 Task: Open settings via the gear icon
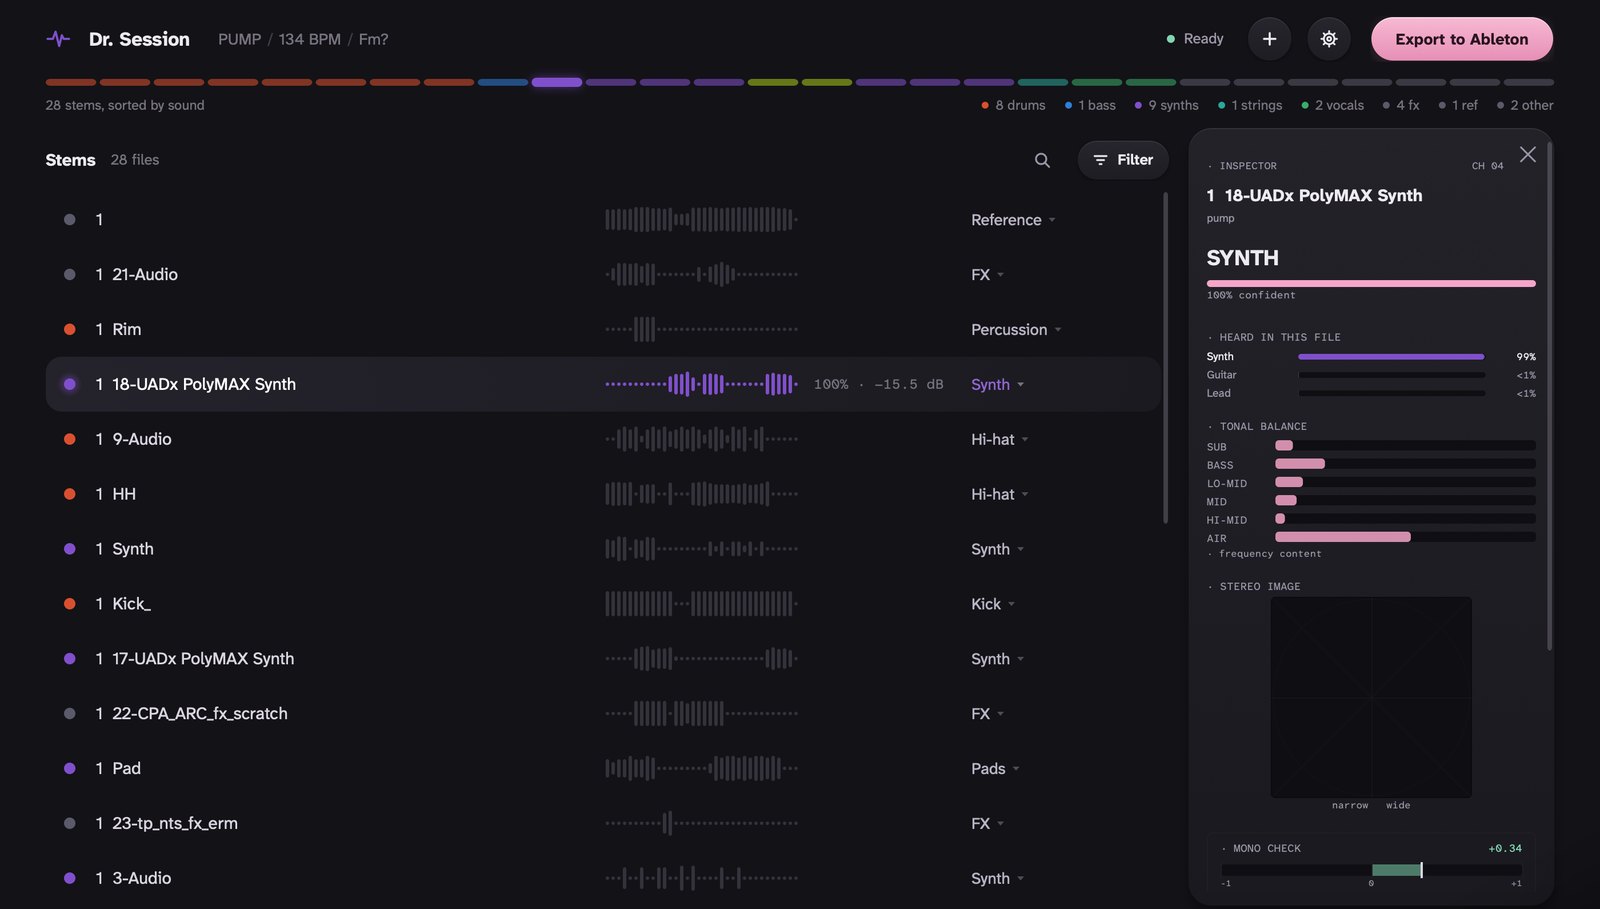click(x=1329, y=39)
